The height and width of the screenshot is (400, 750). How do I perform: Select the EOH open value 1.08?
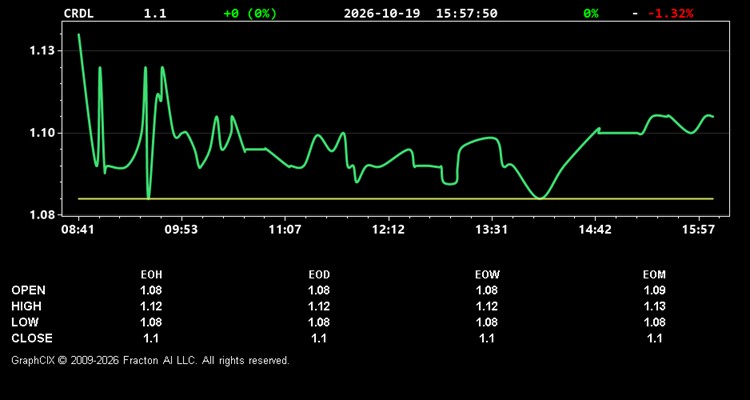point(151,290)
